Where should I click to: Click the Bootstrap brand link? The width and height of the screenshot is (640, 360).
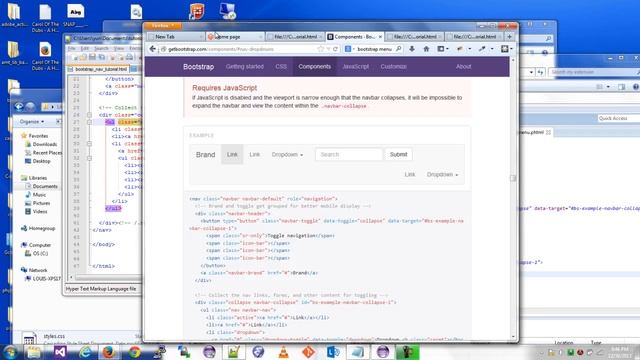(x=198, y=67)
